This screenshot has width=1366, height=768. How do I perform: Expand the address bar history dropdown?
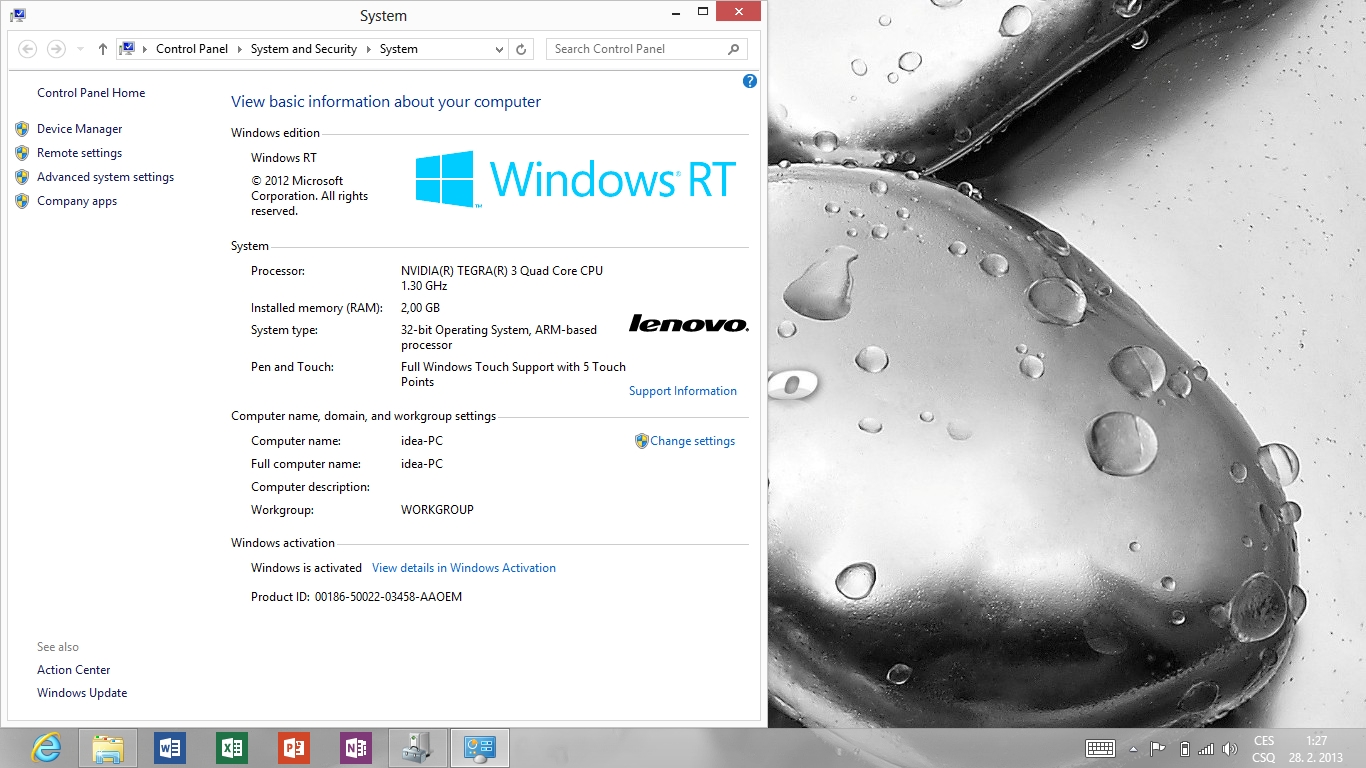[499, 49]
